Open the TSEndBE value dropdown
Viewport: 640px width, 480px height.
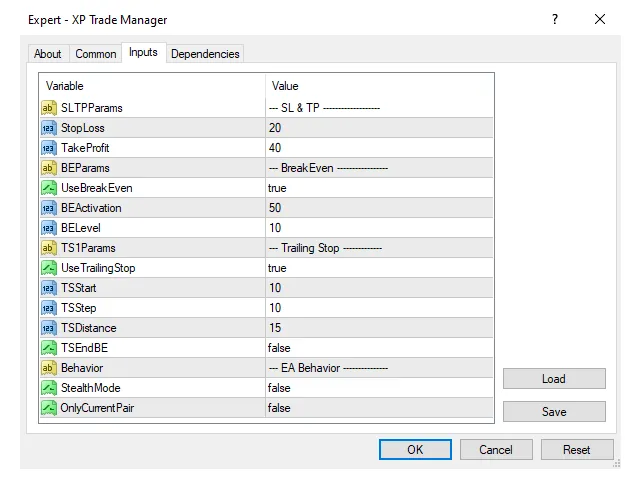coord(378,348)
